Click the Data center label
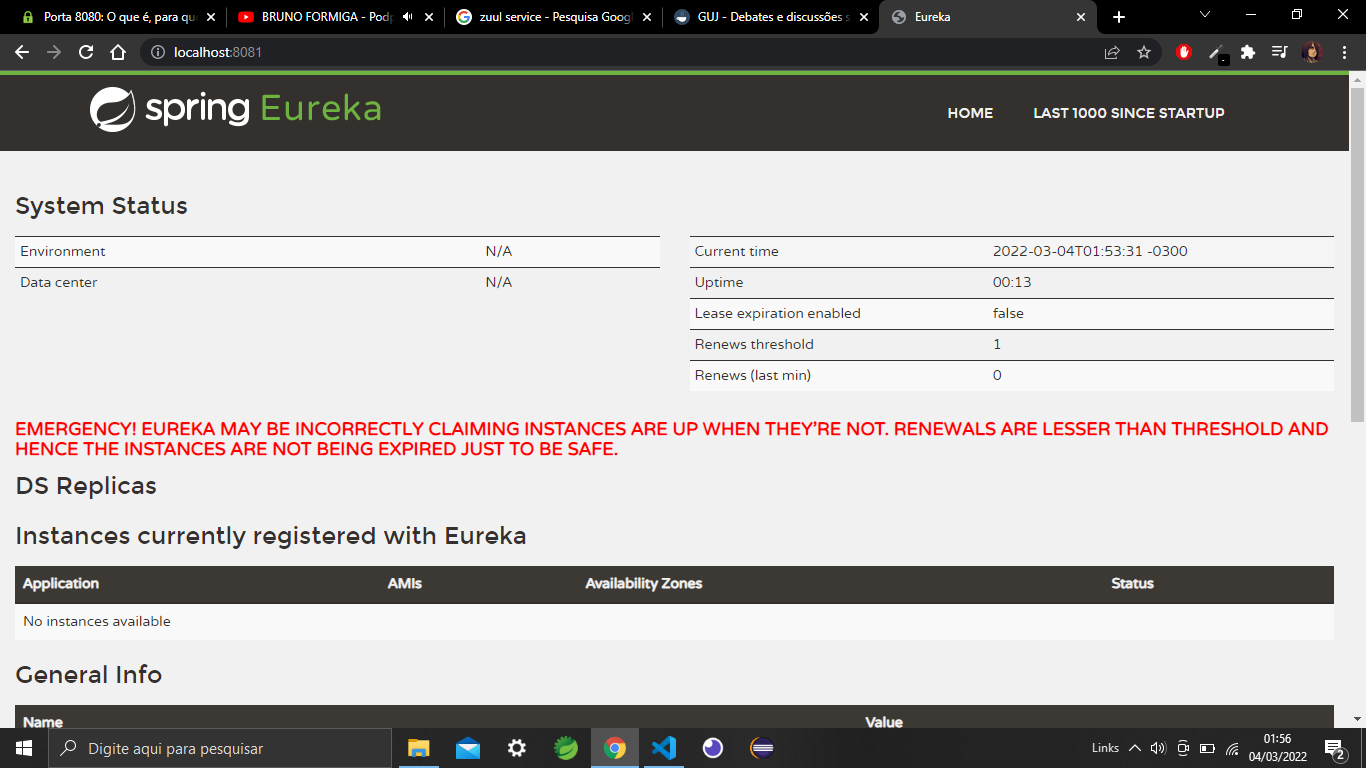 [59, 282]
